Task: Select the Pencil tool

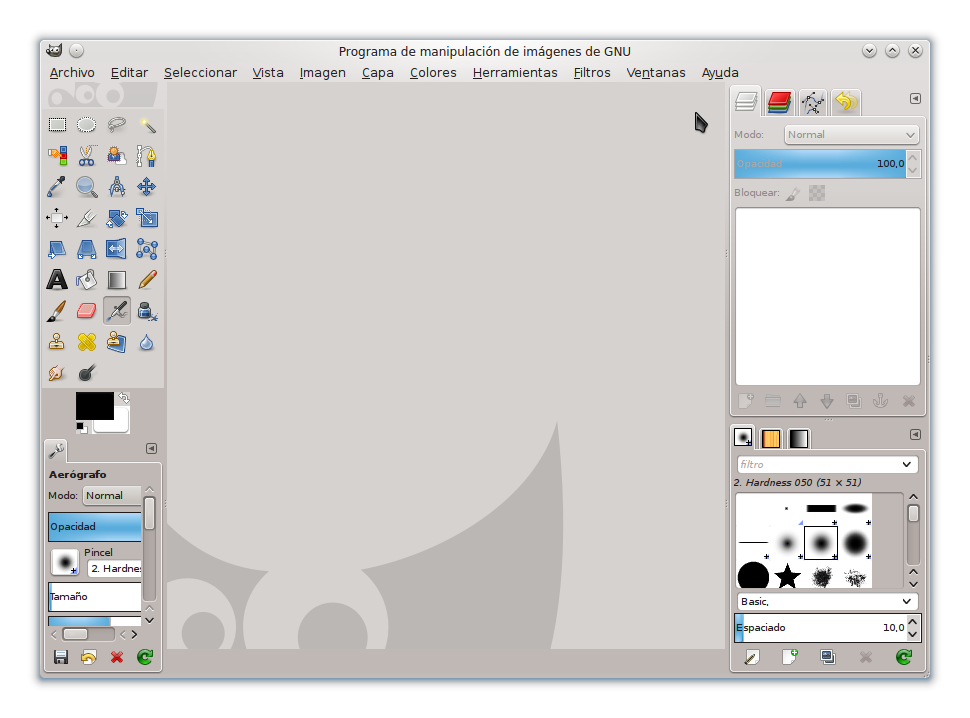Action: point(147,280)
